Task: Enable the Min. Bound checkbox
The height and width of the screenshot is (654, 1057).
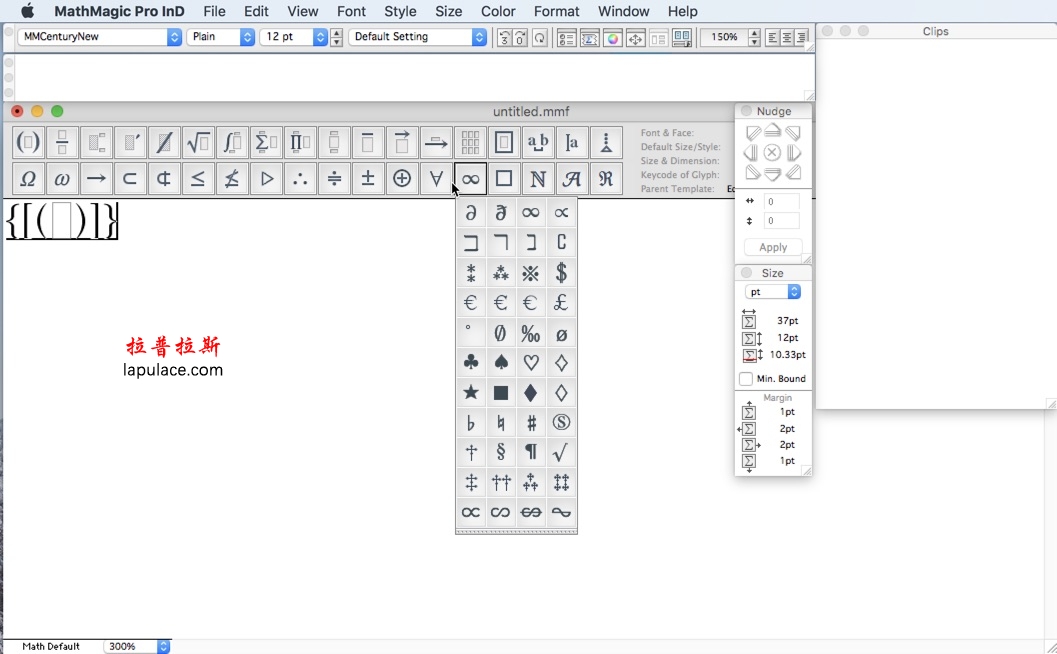Action: click(744, 378)
